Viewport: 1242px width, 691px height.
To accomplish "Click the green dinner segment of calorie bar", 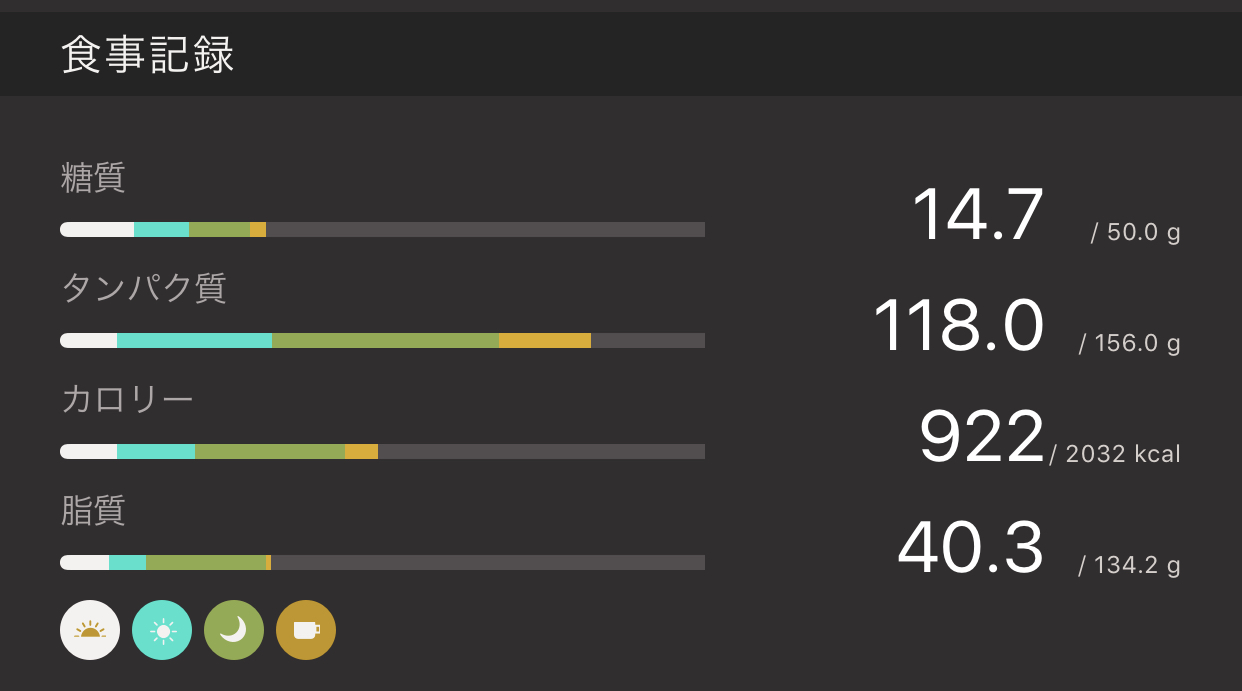I will [270, 452].
